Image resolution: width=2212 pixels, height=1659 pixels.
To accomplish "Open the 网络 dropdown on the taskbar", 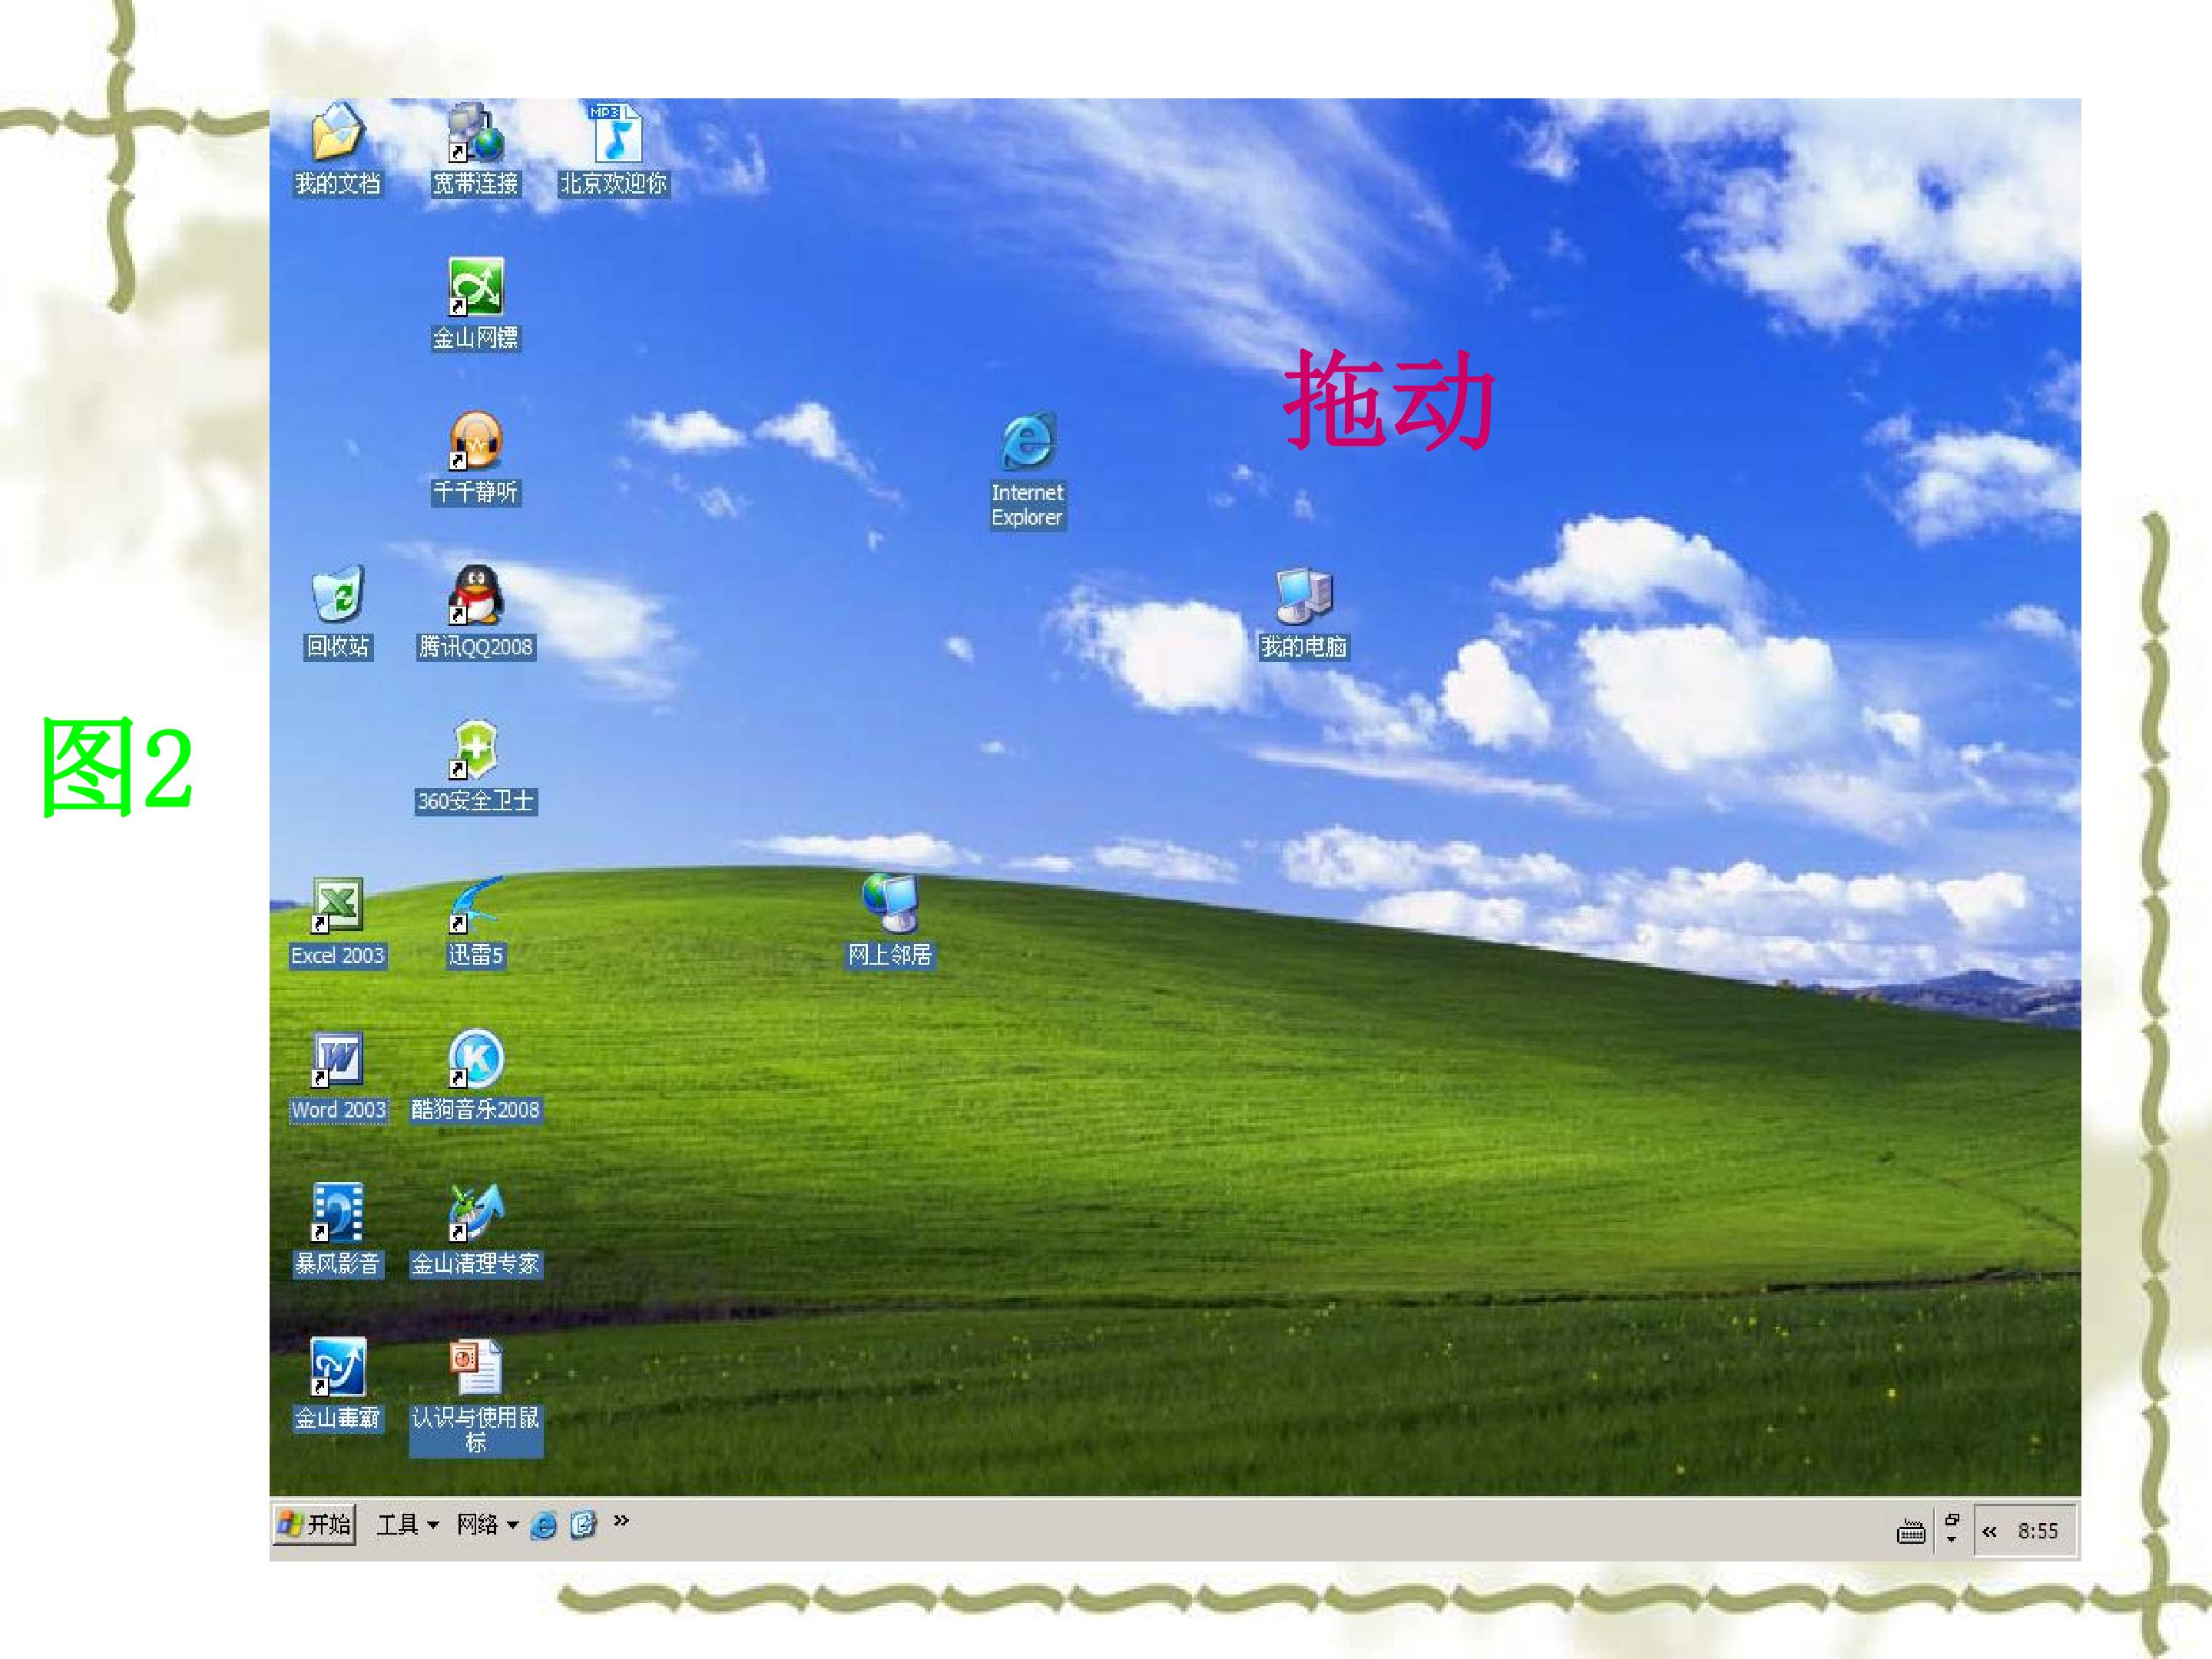I will coord(487,1525).
